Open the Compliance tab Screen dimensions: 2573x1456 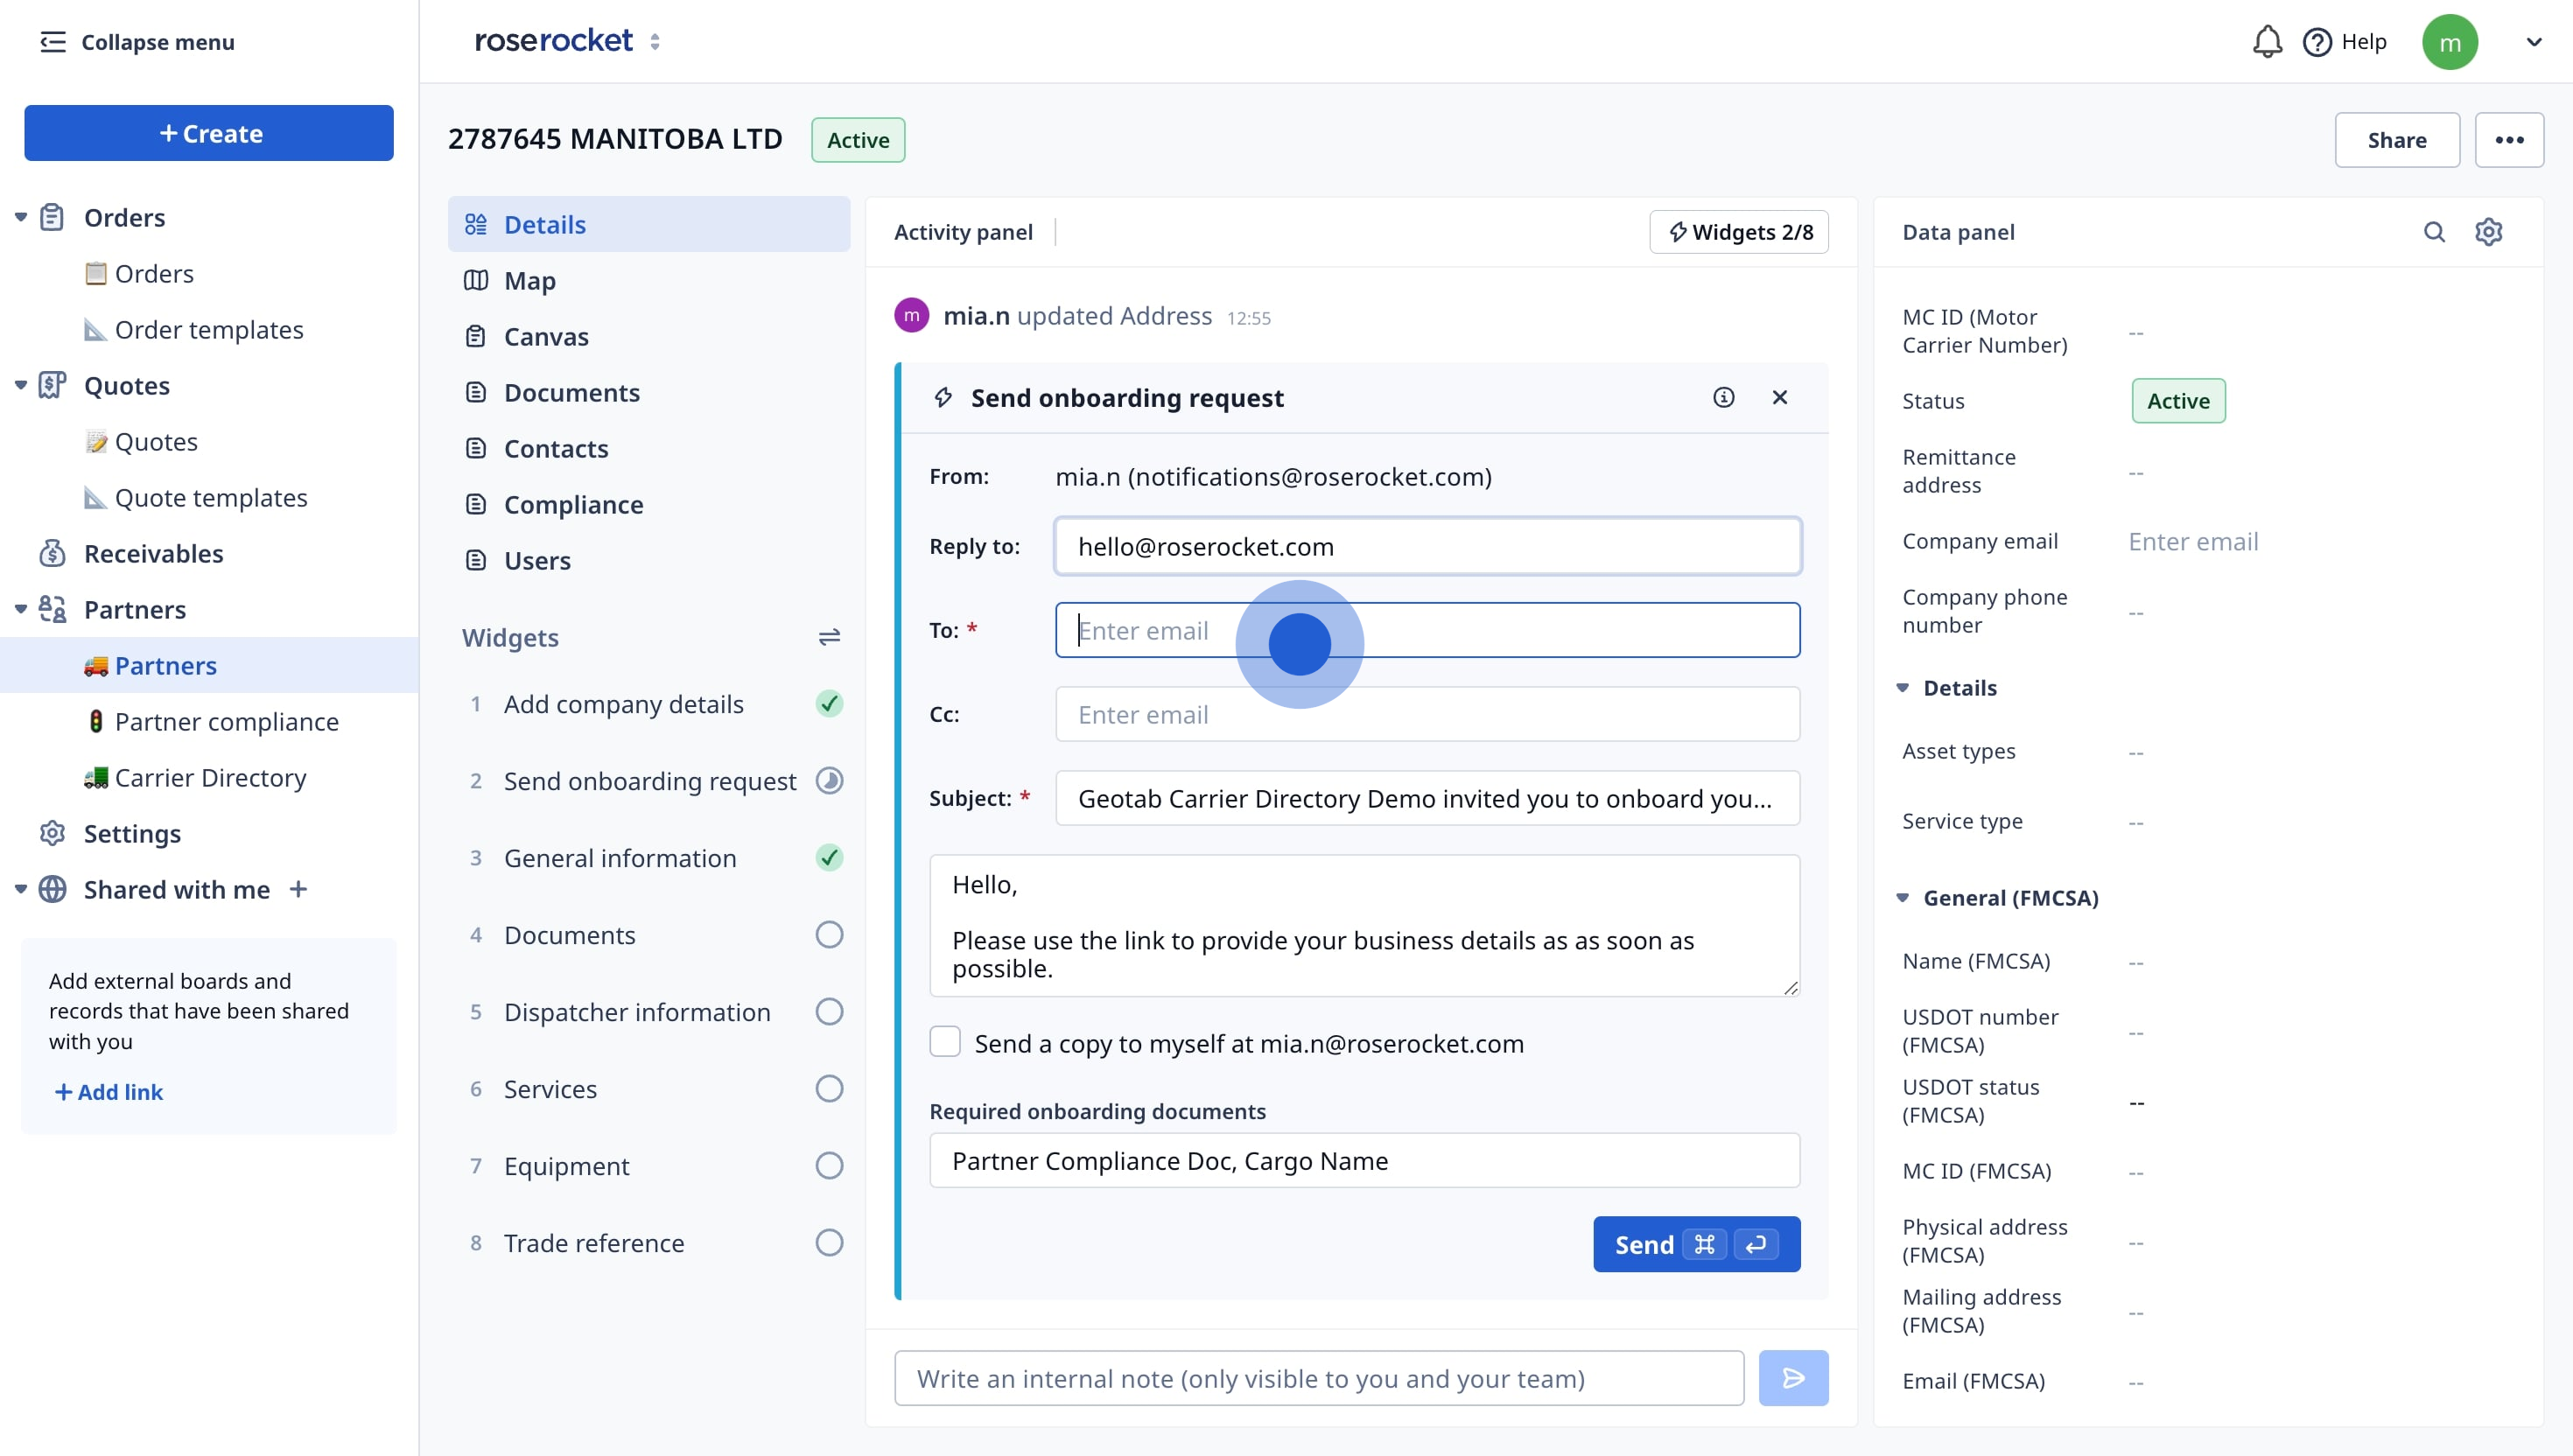click(573, 505)
